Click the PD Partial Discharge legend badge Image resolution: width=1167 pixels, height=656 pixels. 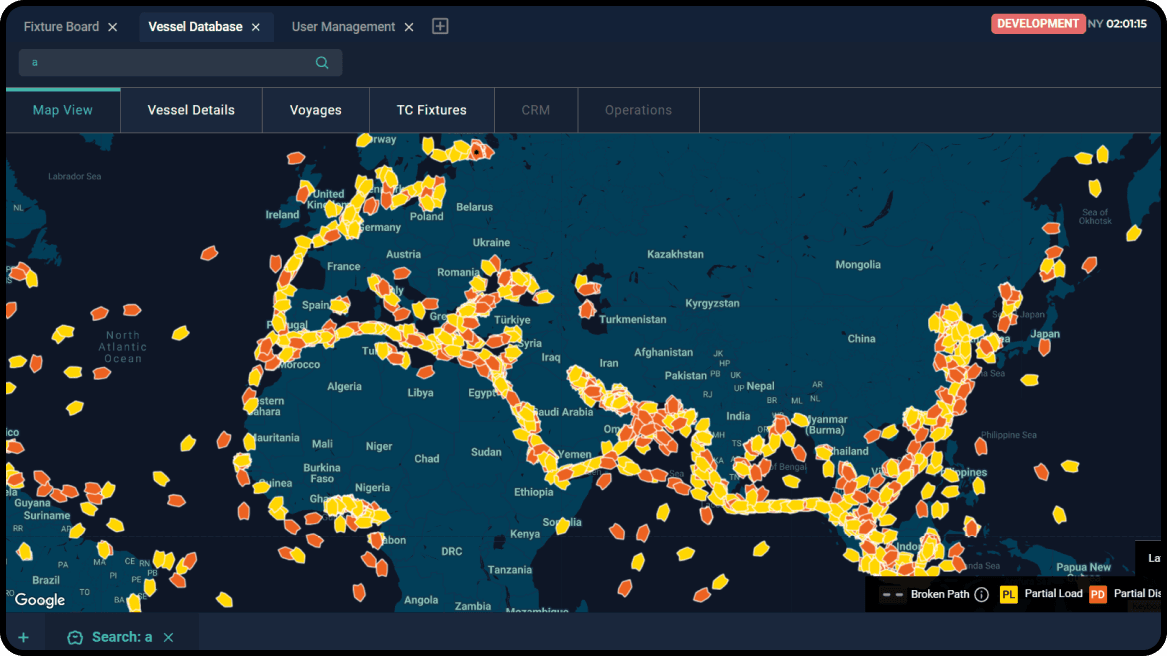[x=1098, y=594]
